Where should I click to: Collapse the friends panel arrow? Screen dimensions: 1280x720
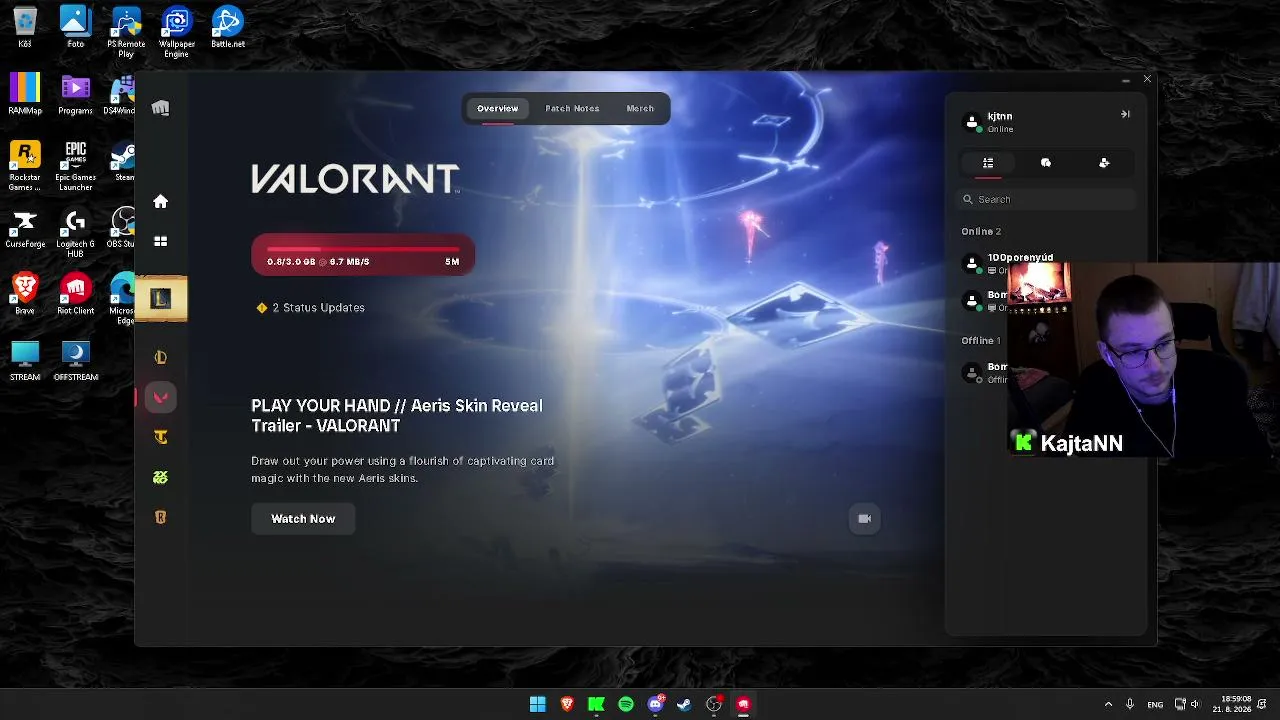(1125, 114)
